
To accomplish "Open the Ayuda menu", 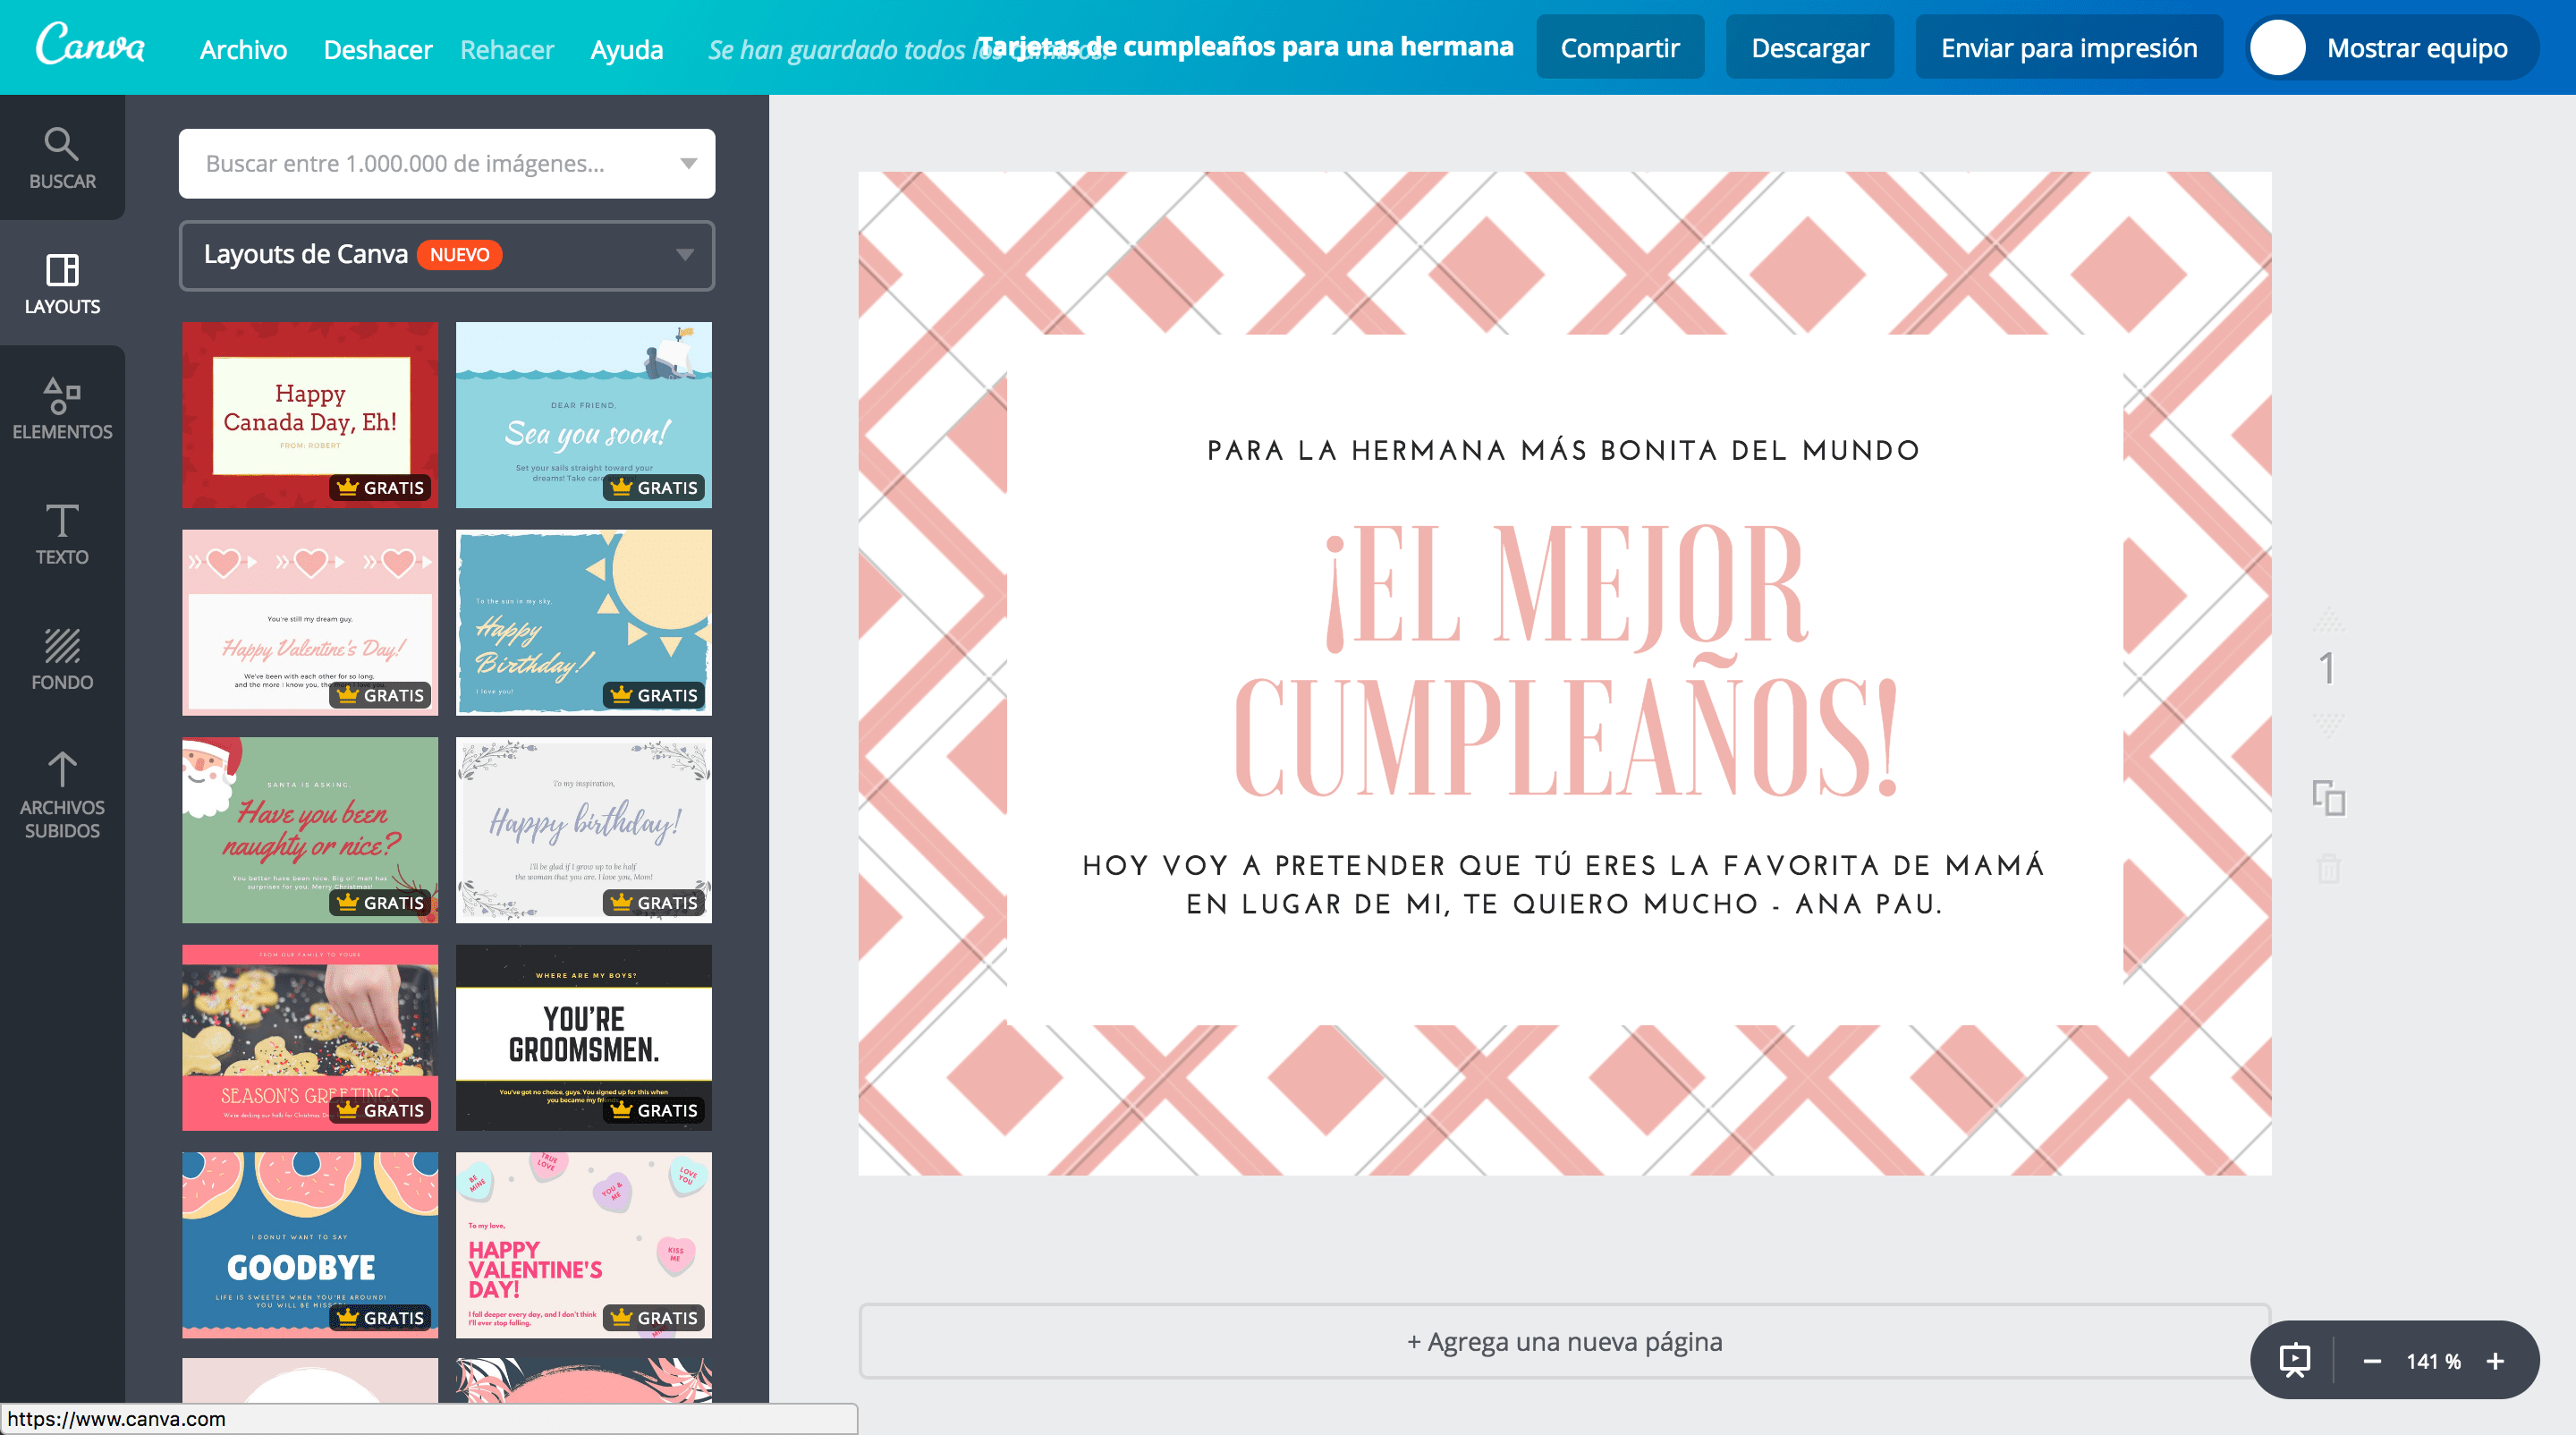I will point(627,49).
